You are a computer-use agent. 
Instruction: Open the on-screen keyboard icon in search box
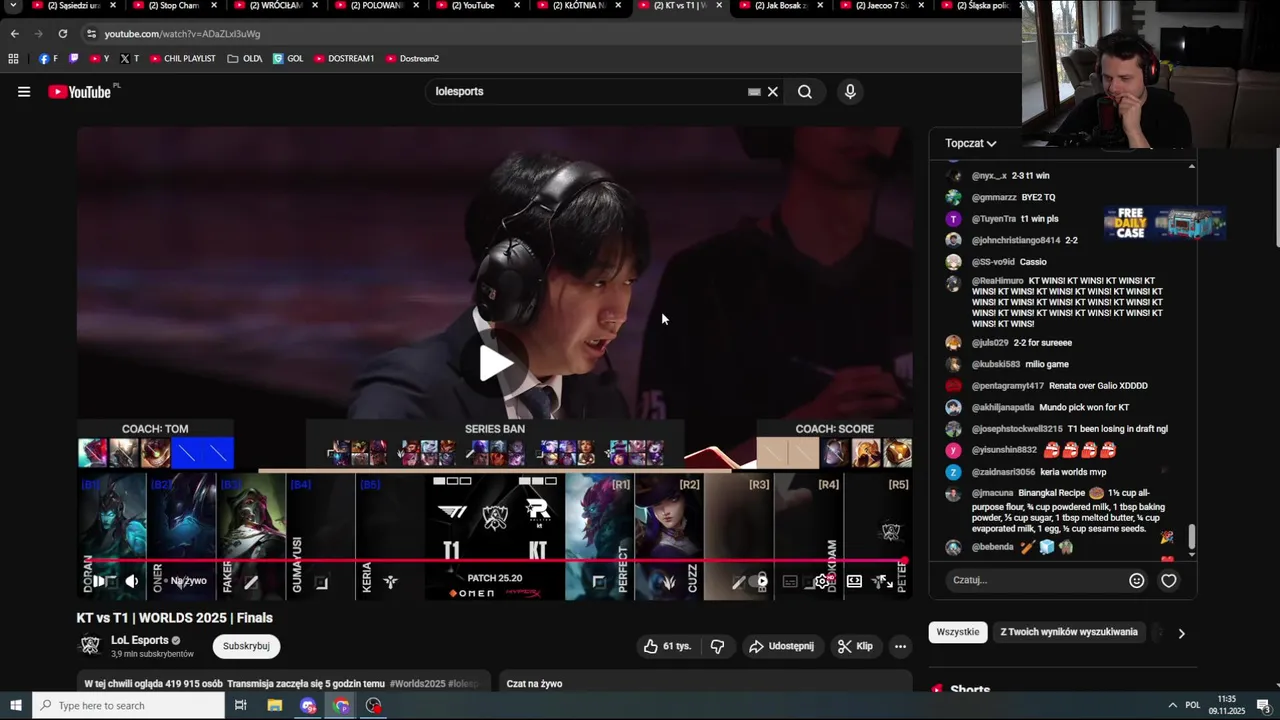(754, 92)
